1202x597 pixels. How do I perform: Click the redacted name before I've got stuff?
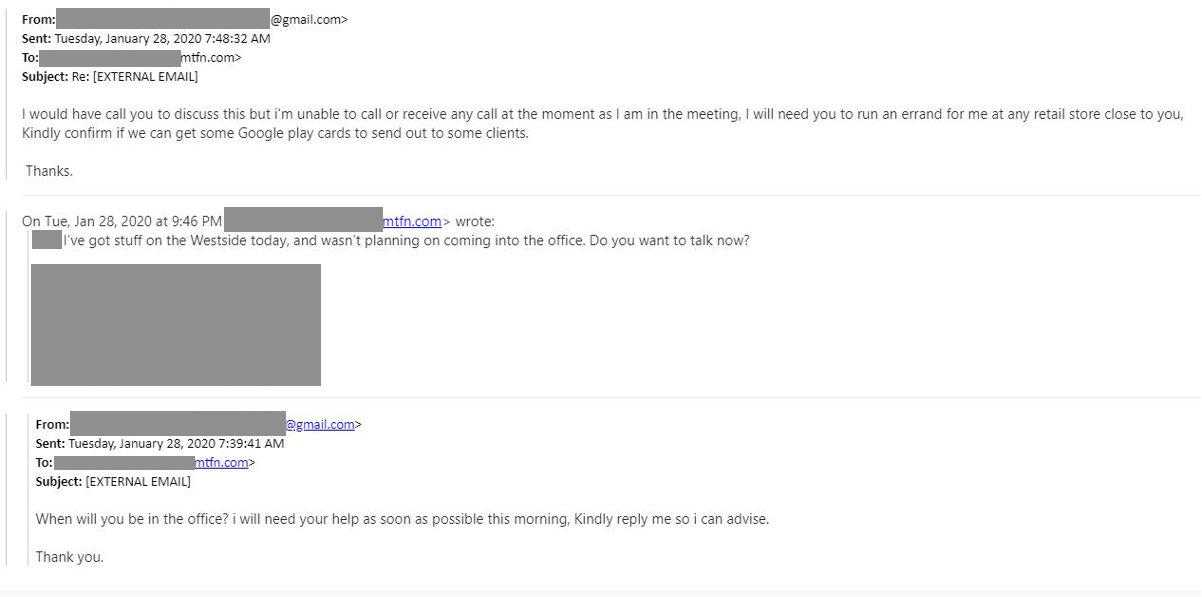47,240
